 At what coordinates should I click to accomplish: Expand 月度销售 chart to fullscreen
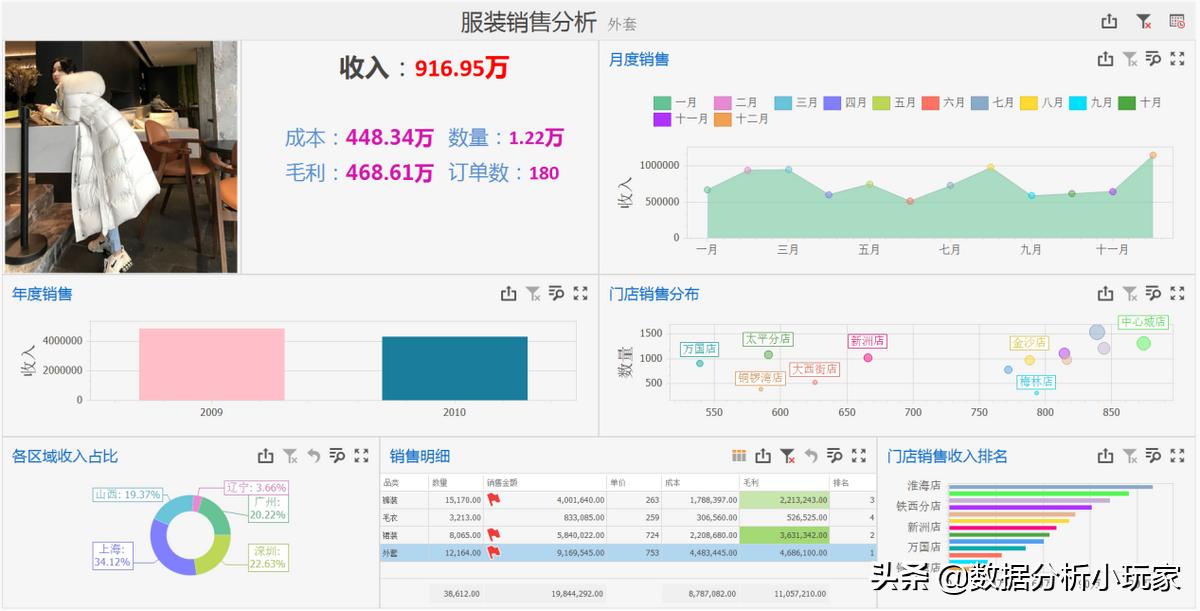pos(1177,58)
